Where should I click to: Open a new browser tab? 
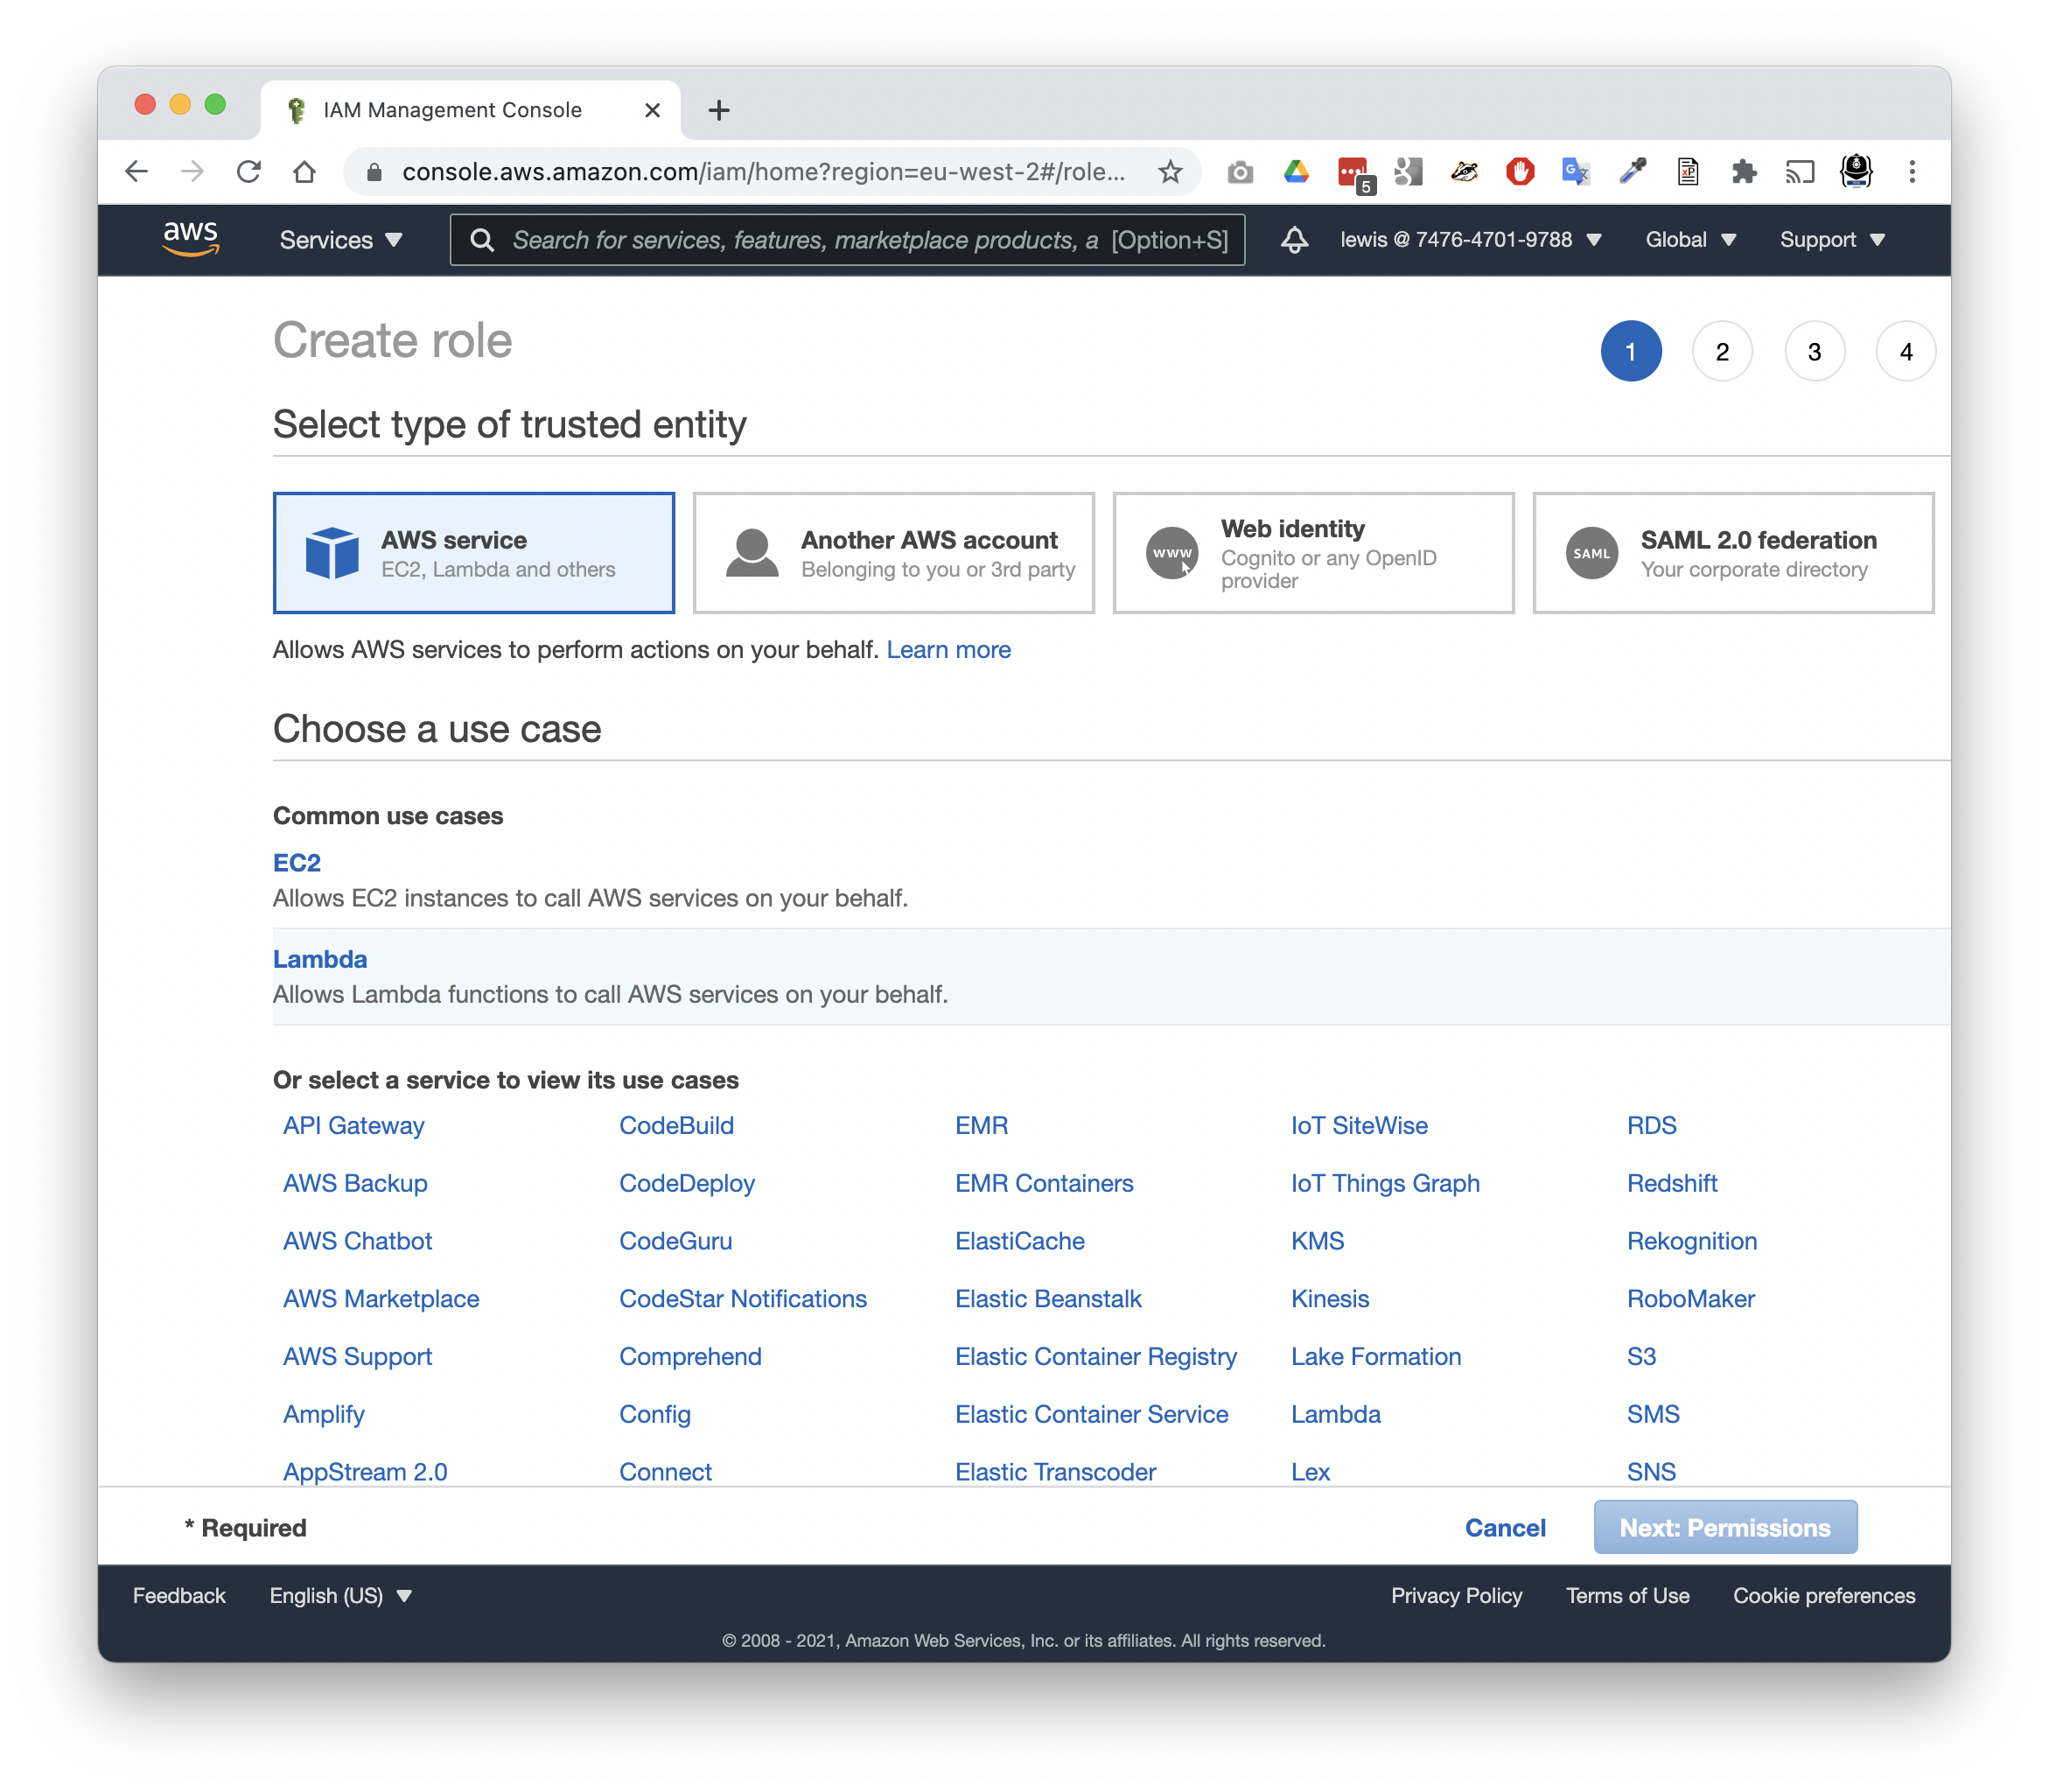(718, 110)
